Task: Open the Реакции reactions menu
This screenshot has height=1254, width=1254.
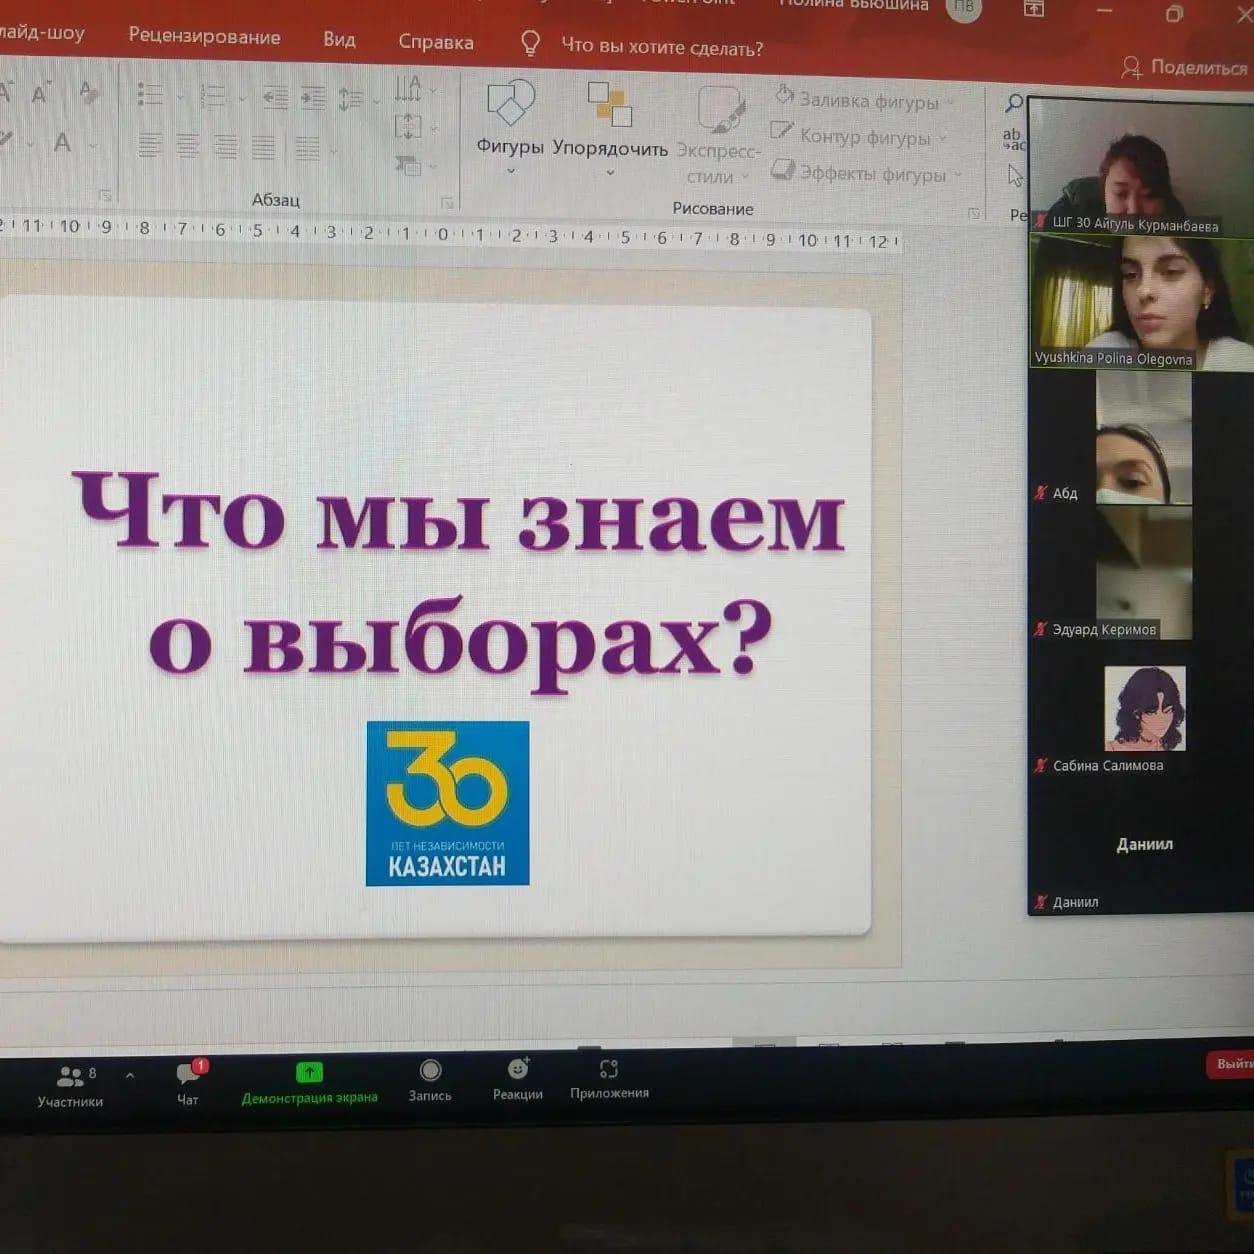Action: 518,1077
